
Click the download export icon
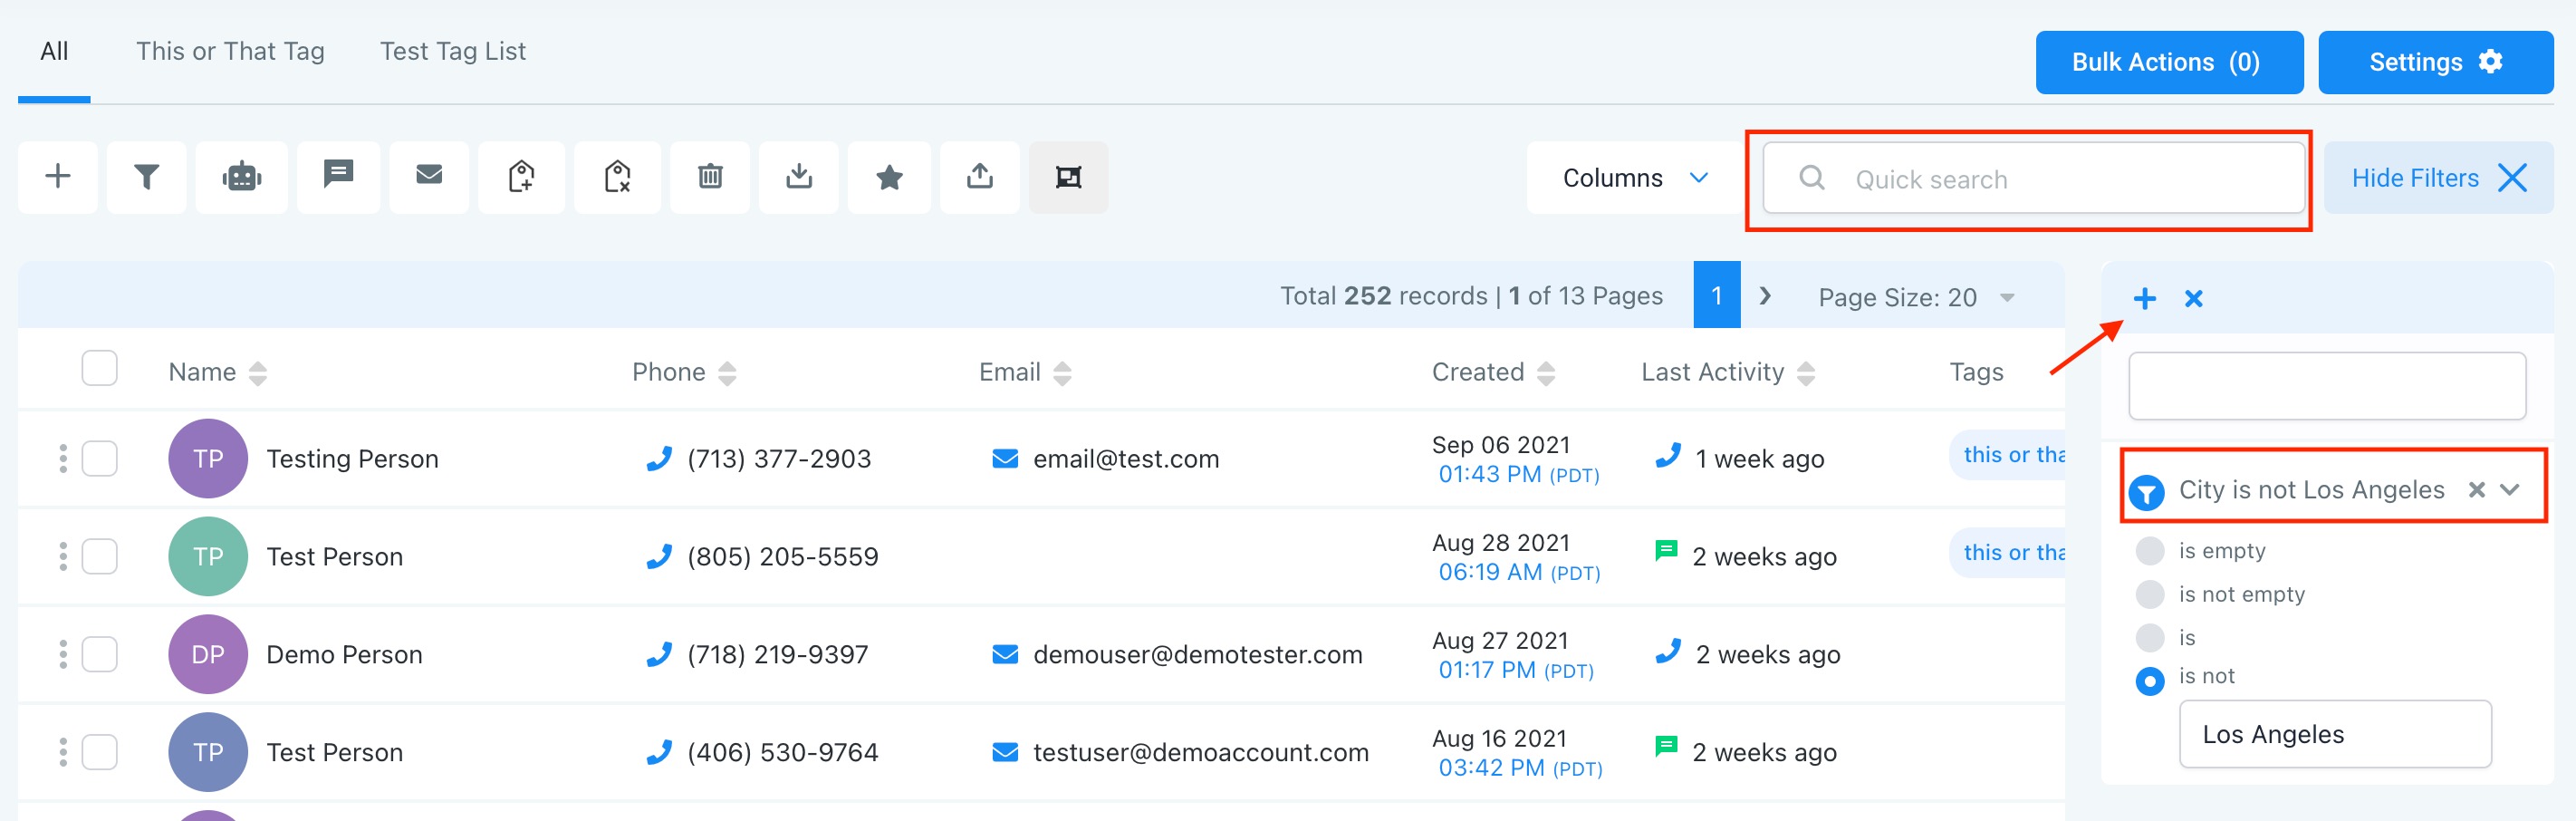pos(799,177)
